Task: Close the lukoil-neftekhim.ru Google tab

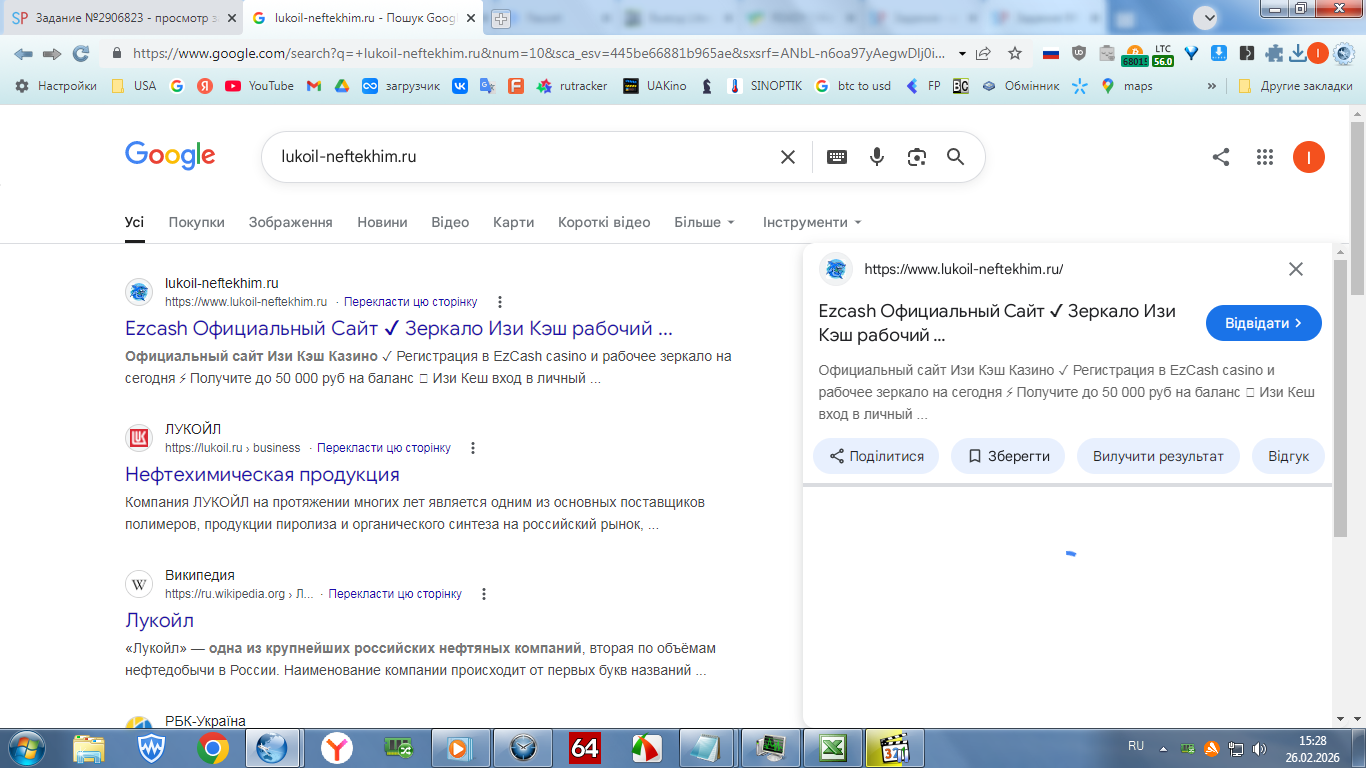Action: pyautogui.click(x=471, y=18)
